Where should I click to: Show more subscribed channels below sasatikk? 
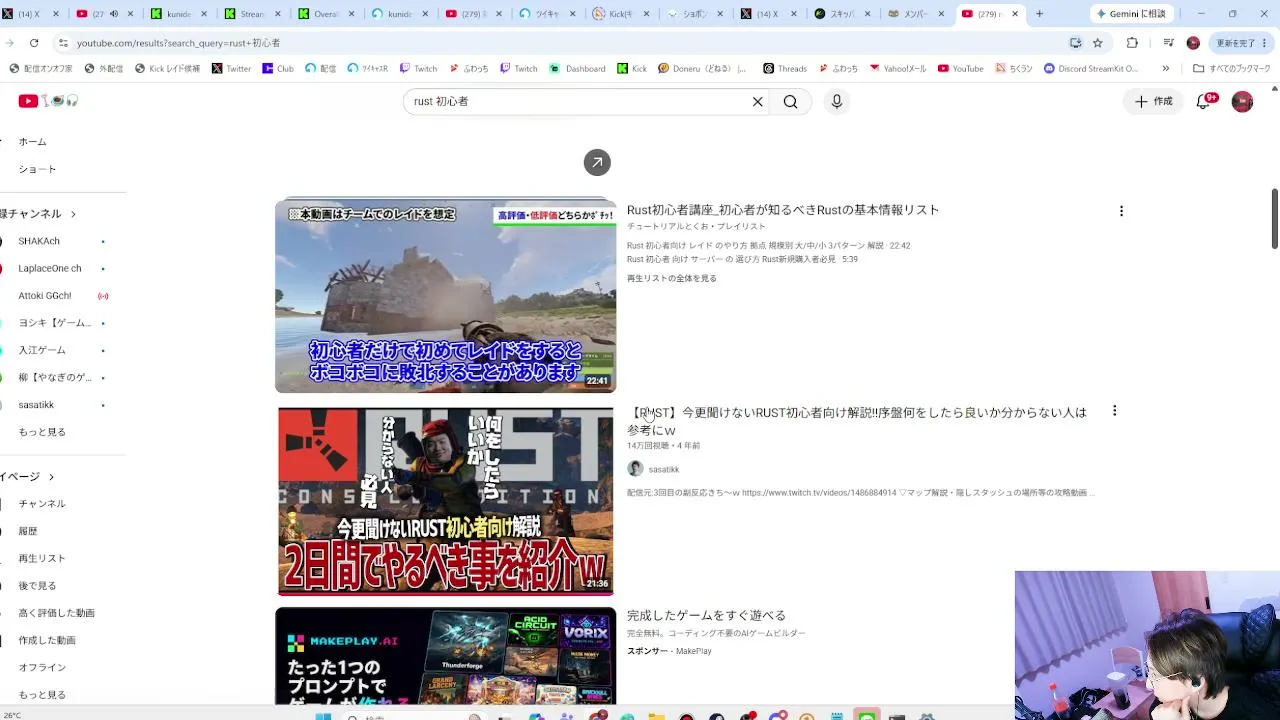[x=42, y=432]
